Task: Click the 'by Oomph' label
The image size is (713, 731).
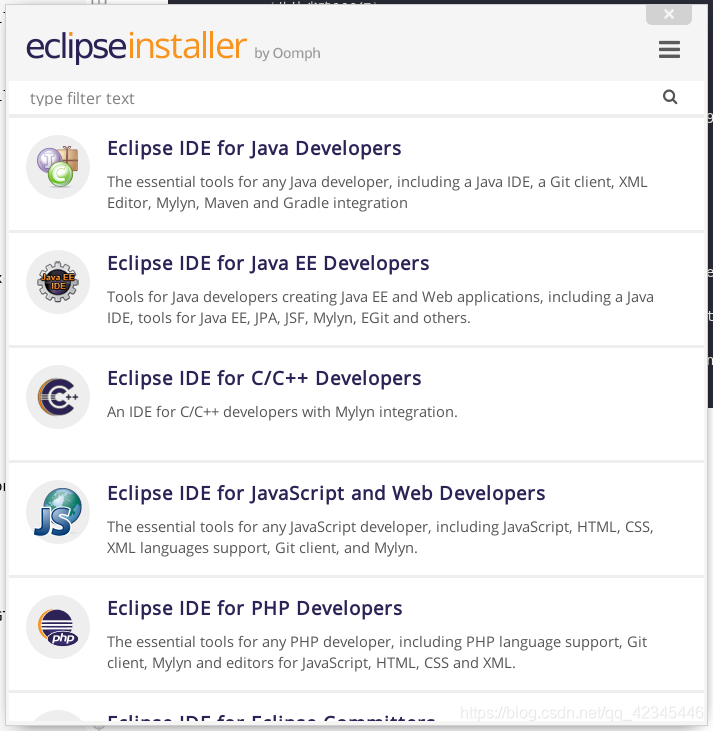Action: click(287, 53)
